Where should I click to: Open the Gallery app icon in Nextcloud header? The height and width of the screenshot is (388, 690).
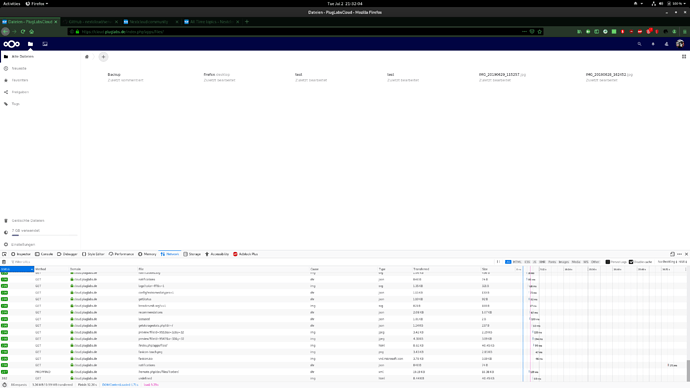pyautogui.click(x=45, y=44)
